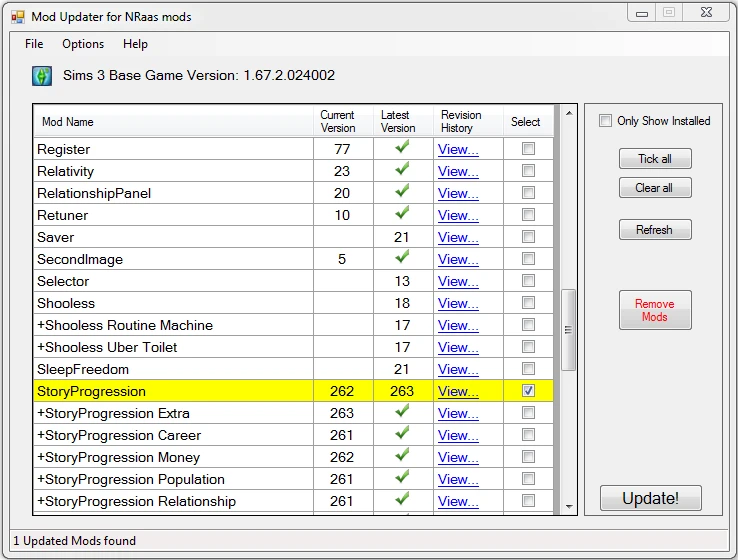Click the green checkmark in SecondImage row
738x560 pixels.
click(x=402, y=257)
